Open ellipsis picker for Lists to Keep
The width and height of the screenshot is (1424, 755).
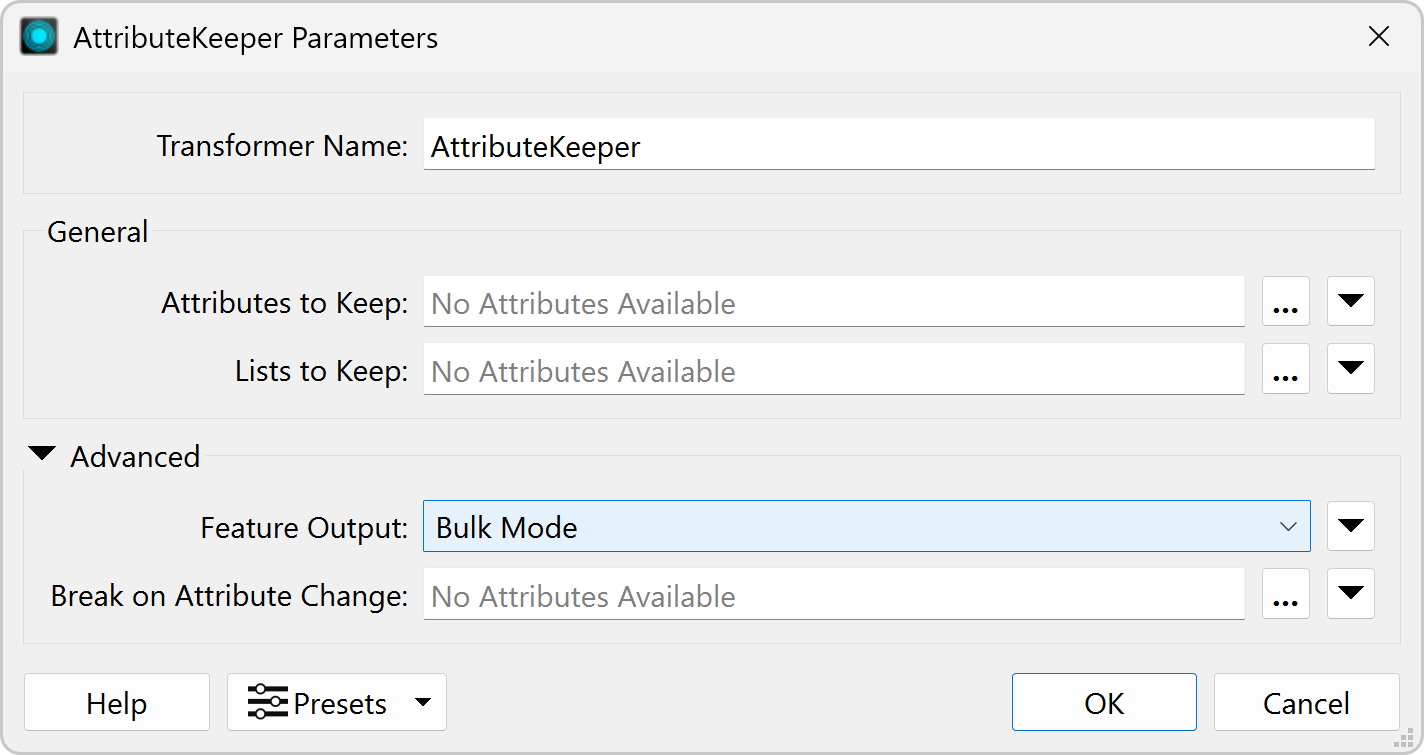coord(1285,369)
